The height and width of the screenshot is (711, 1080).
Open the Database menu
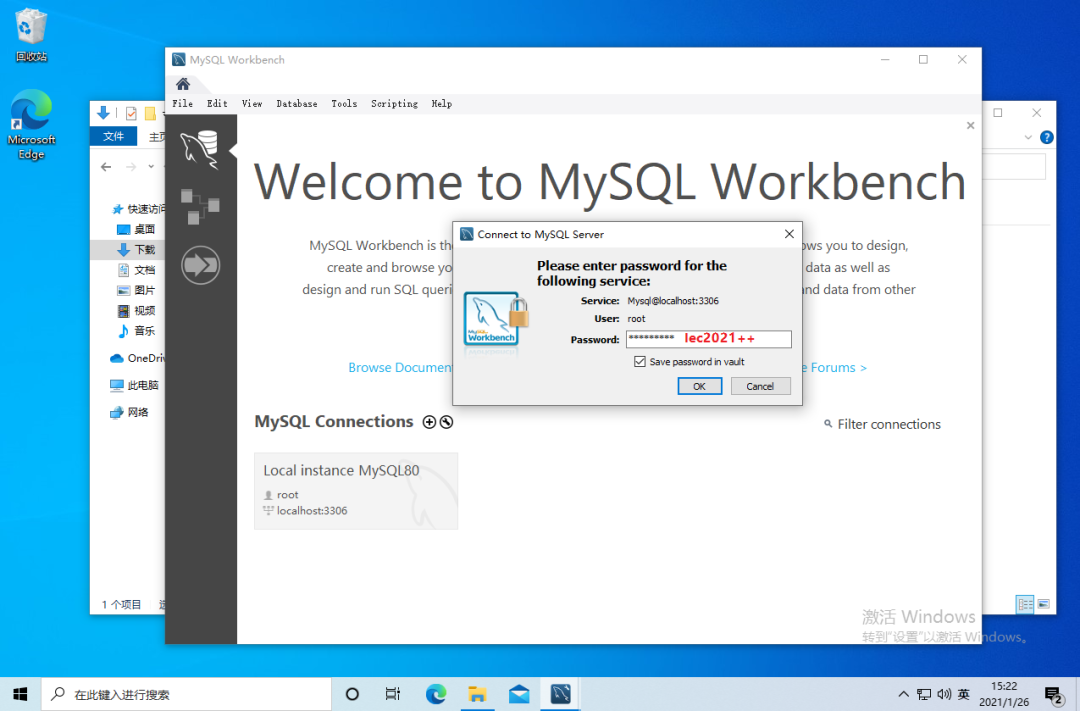pyautogui.click(x=297, y=103)
